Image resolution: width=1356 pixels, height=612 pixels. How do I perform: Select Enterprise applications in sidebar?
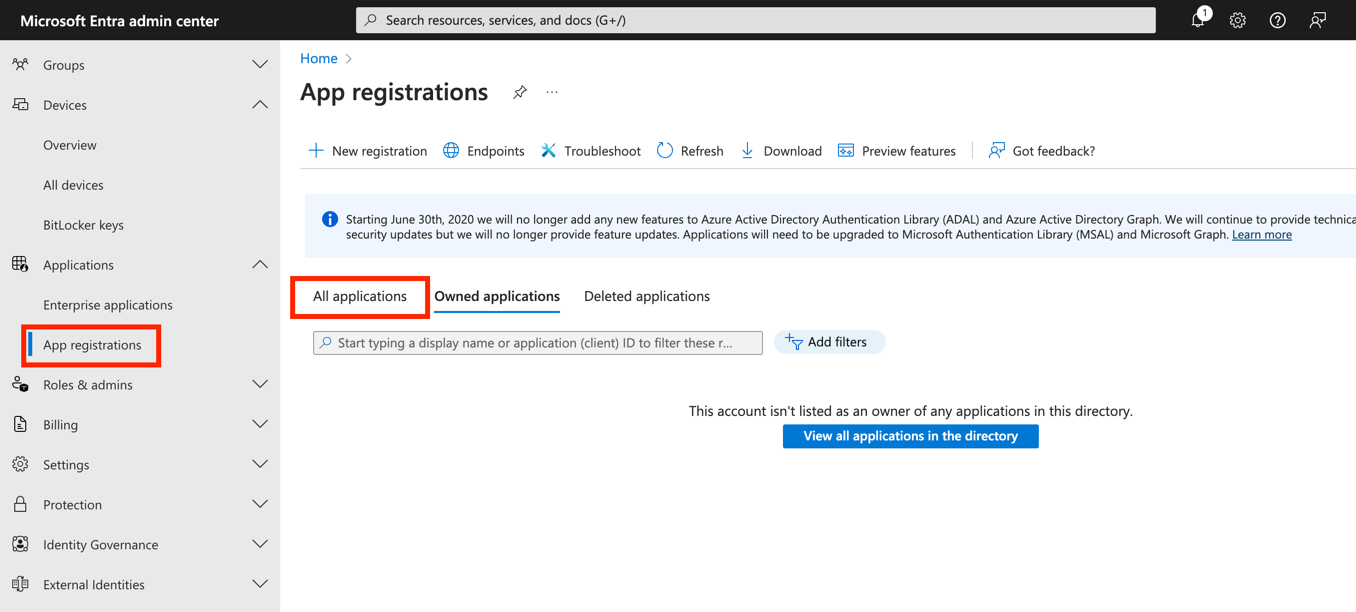click(108, 305)
